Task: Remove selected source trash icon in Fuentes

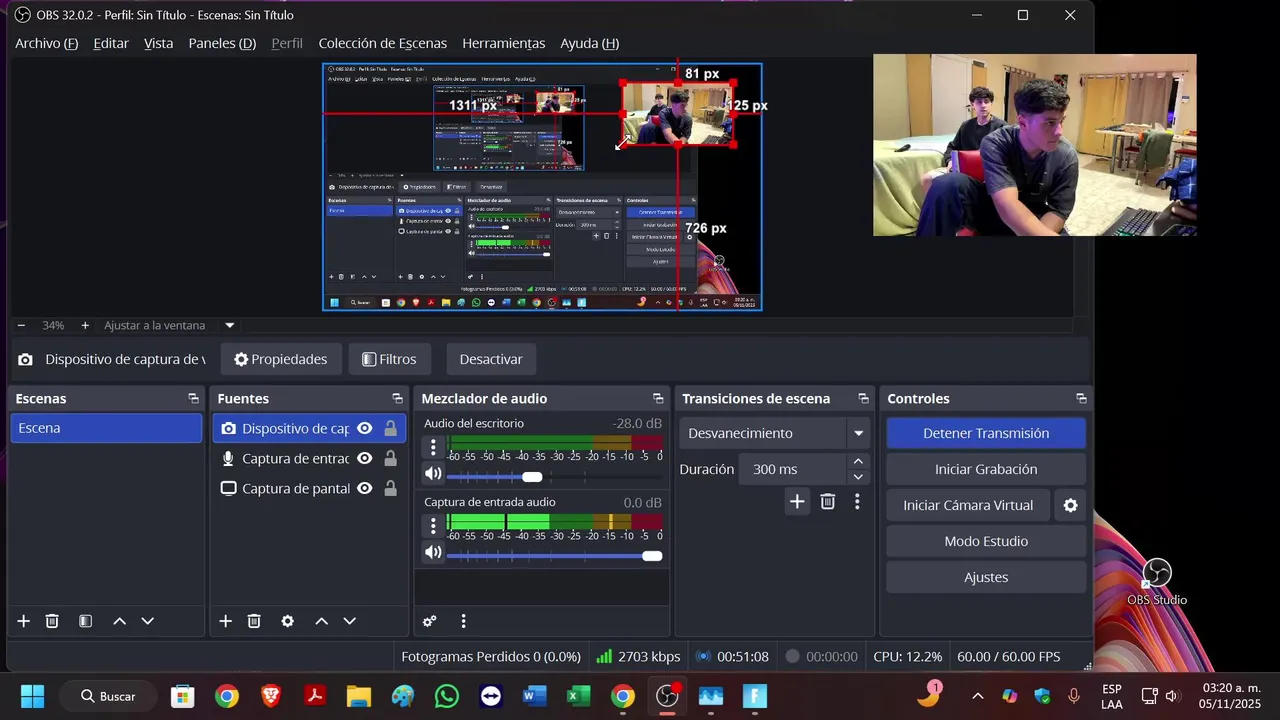Action: pyautogui.click(x=254, y=621)
